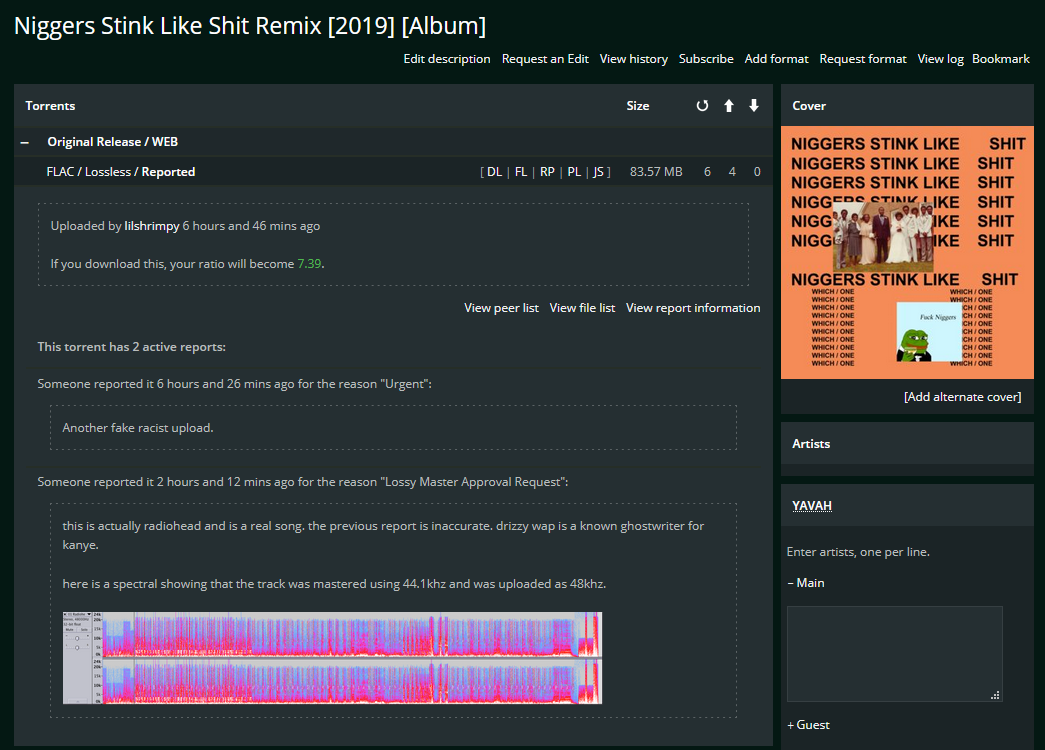Click Request an Edit
The height and width of the screenshot is (750, 1045).
coord(545,59)
